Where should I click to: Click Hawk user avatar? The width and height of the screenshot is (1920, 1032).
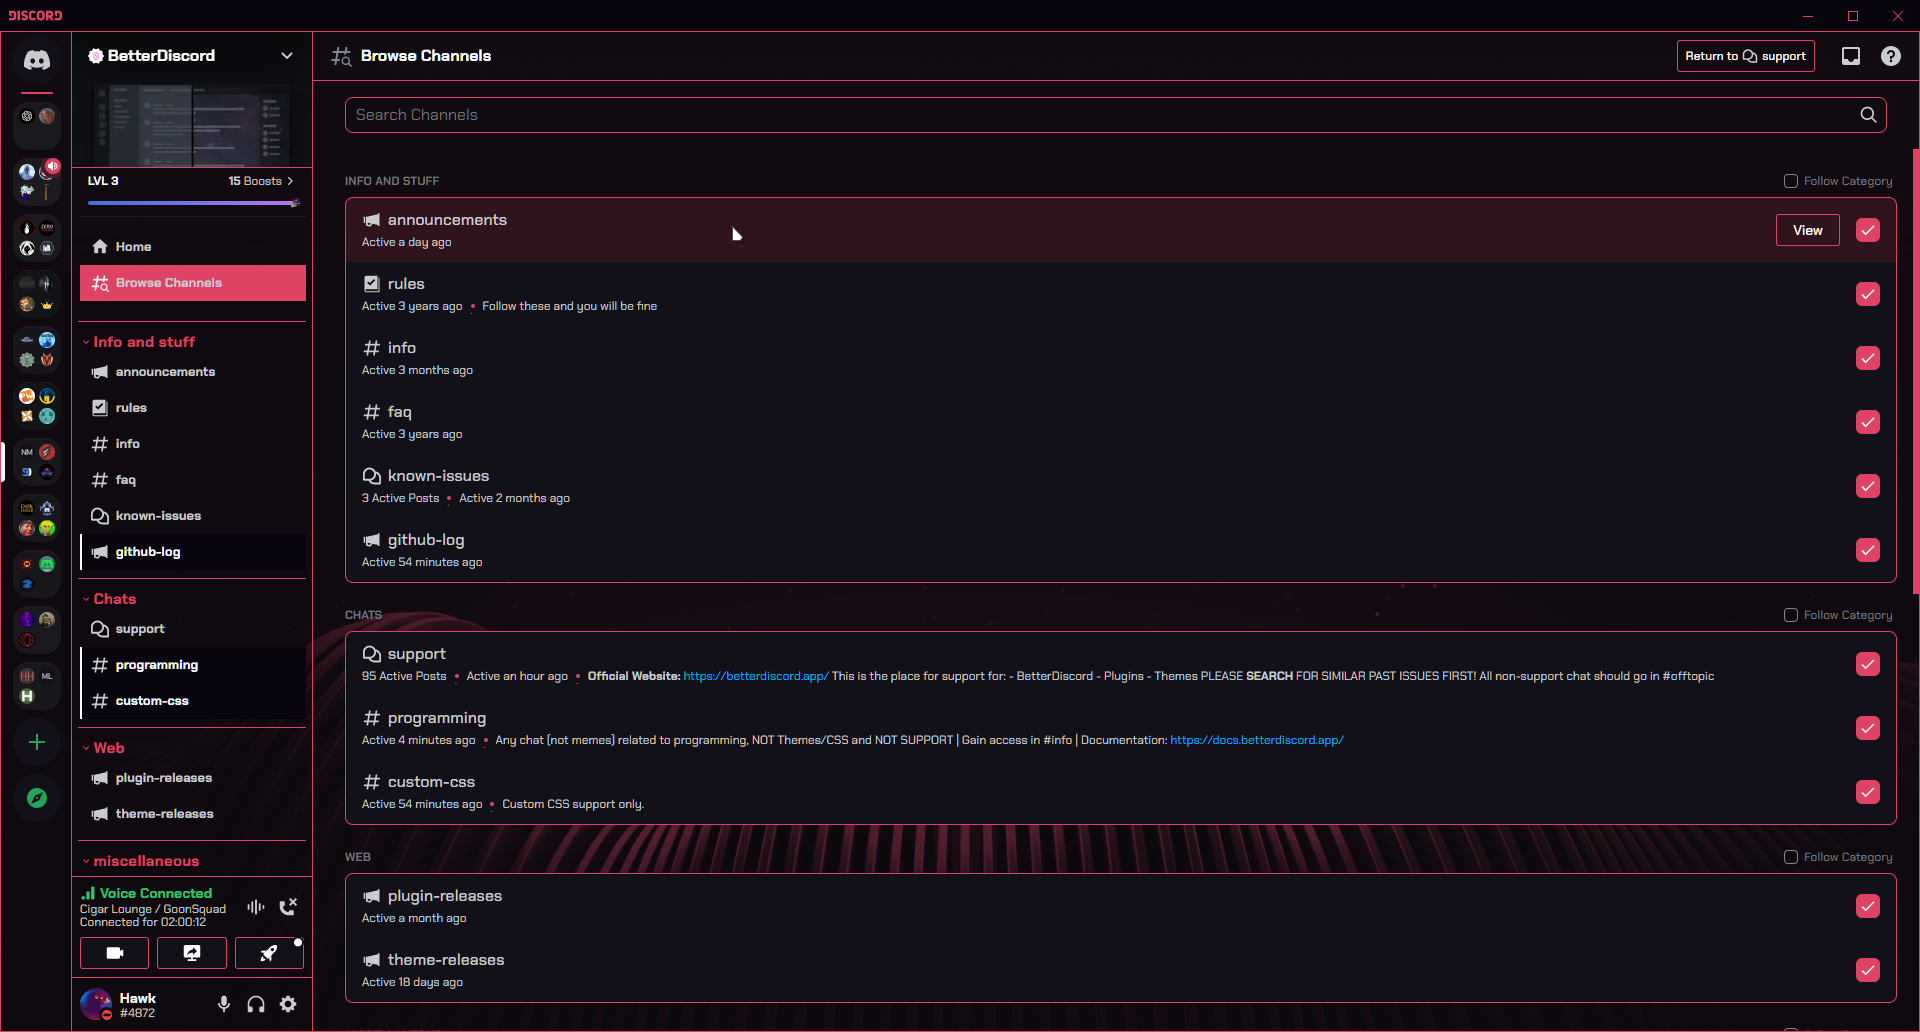pyautogui.click(x=96, y=1004)
